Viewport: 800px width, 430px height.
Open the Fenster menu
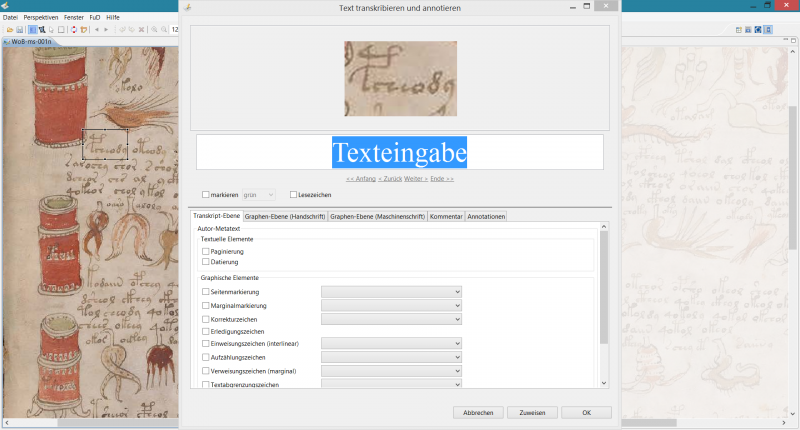click(x=73, y=17)
